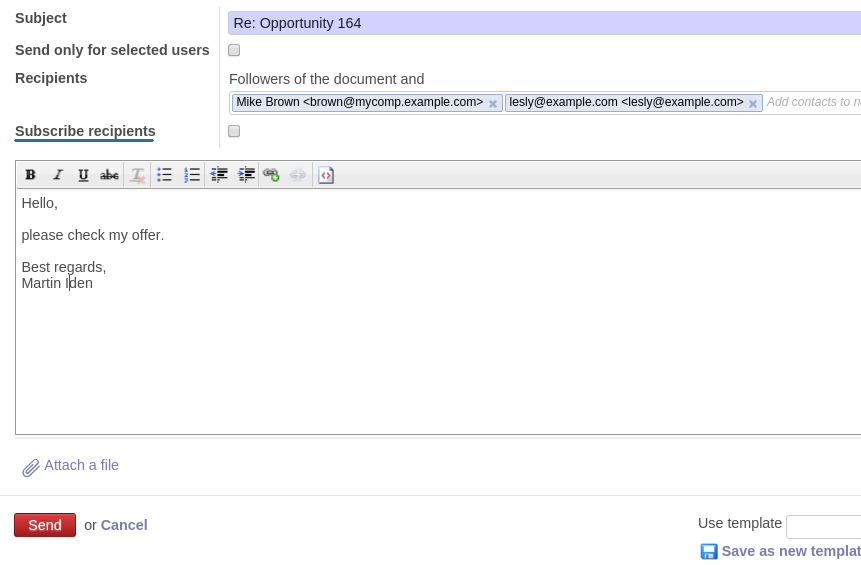Cancel the email composition
The height and width of the screenshot is (565, 861).
pyautogui.click(x=124, y=525)
